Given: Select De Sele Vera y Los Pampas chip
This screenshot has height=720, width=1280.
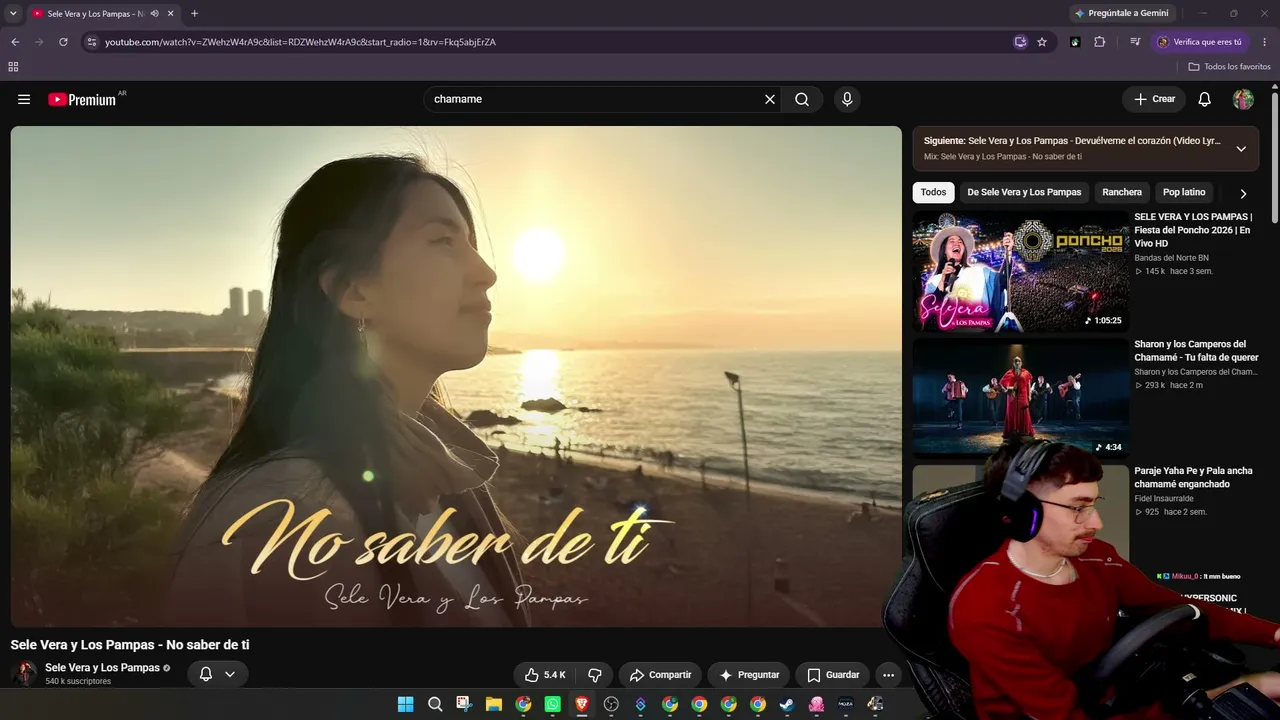Looking at the screenshot, I should pyautogui.click(x=1024, y=192).
